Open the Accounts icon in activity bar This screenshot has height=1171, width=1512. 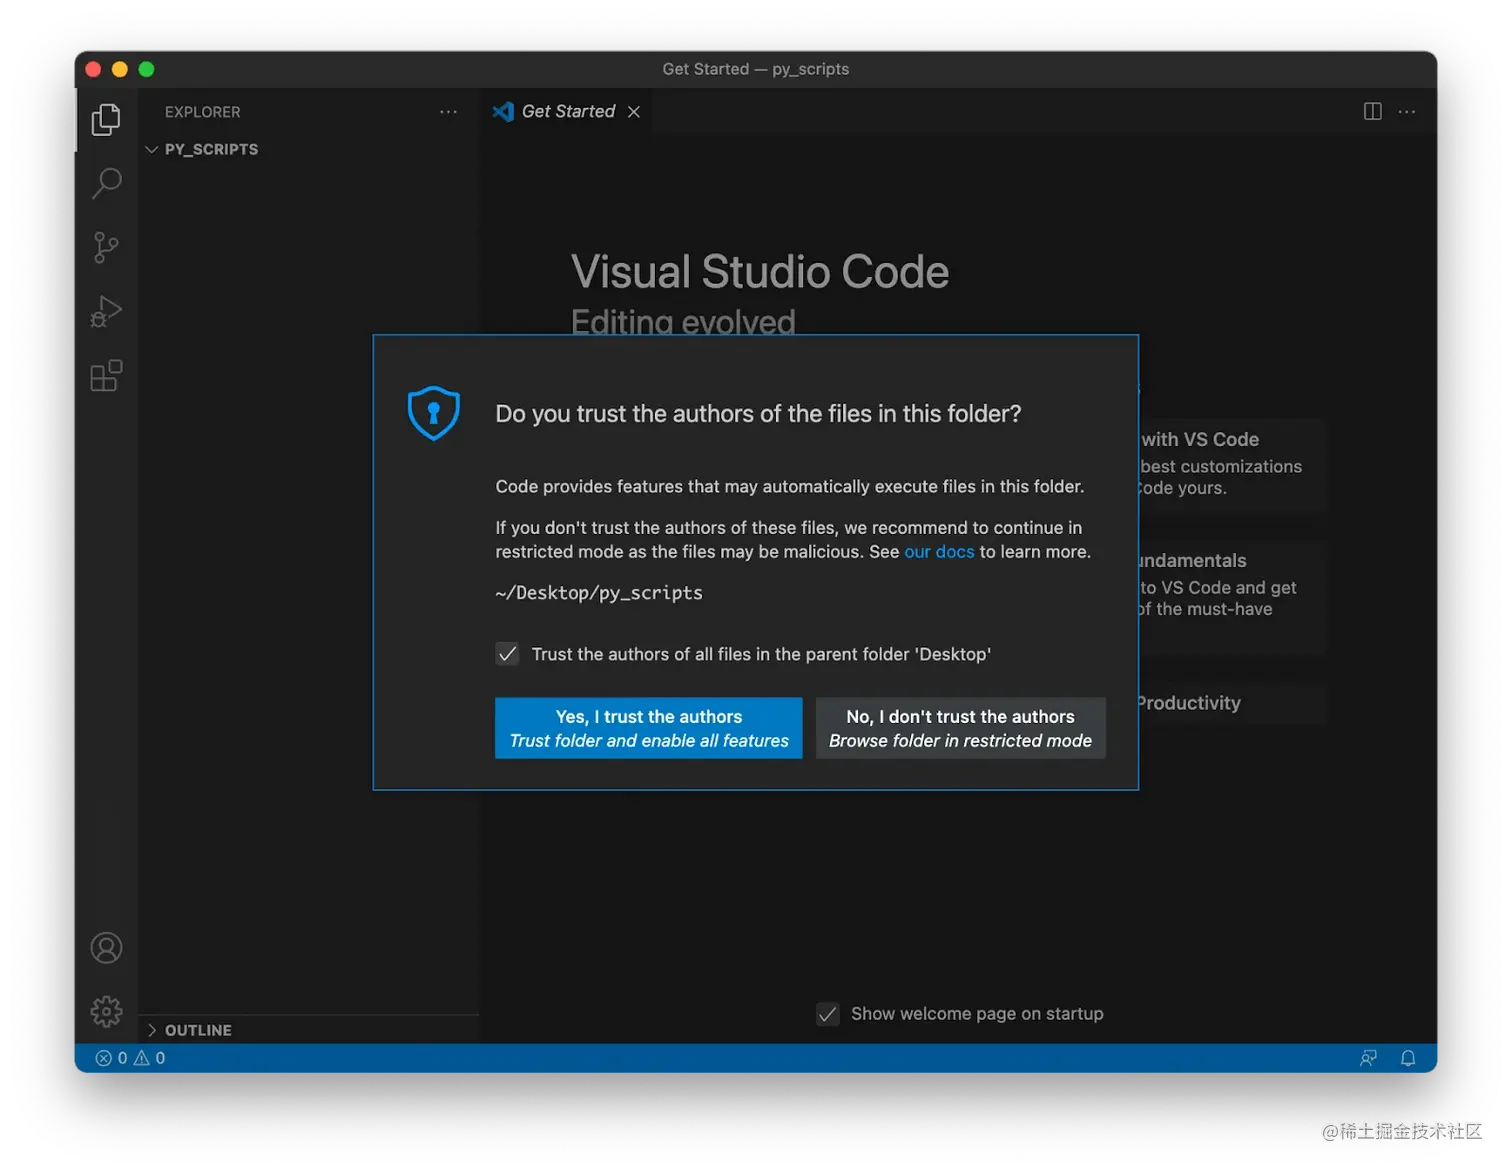tap(106, 948)
